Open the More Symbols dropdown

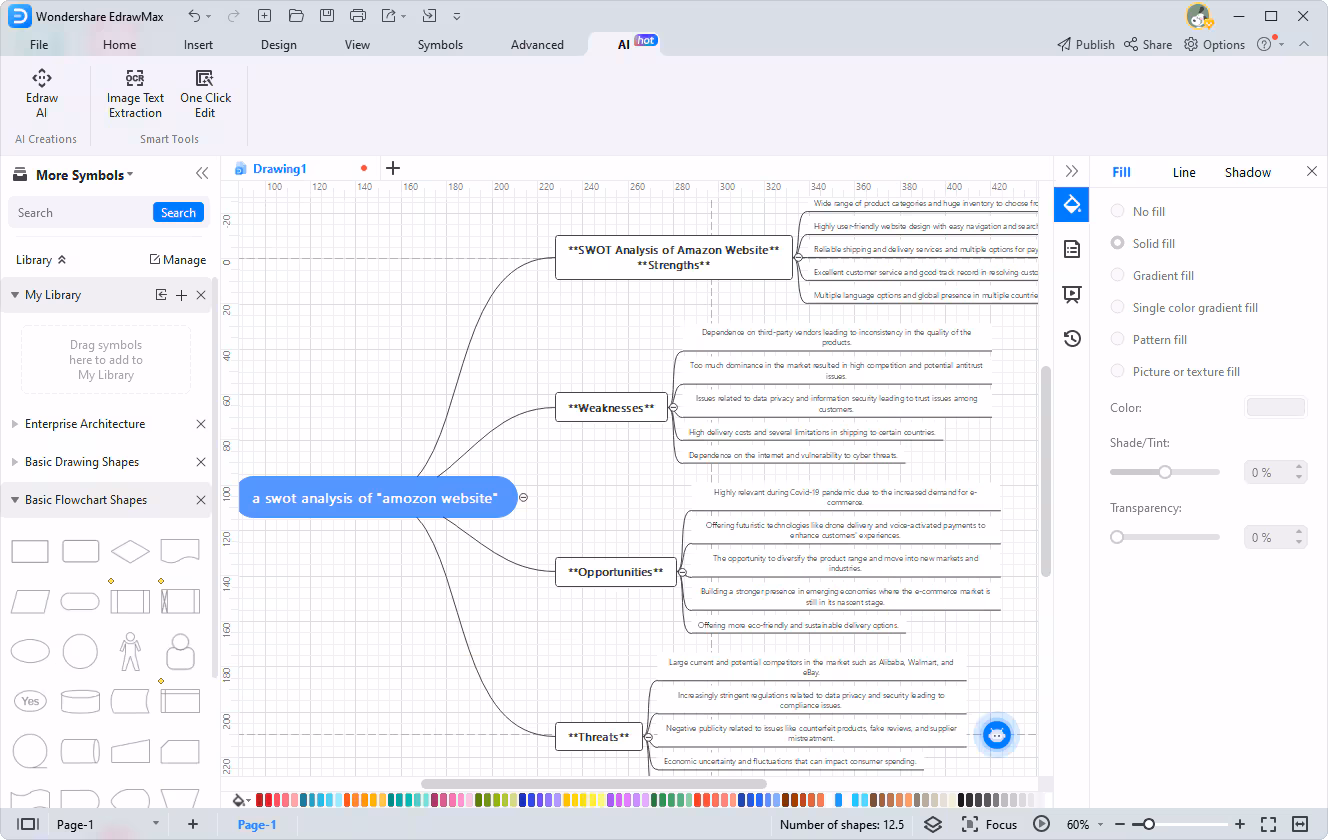84,175
